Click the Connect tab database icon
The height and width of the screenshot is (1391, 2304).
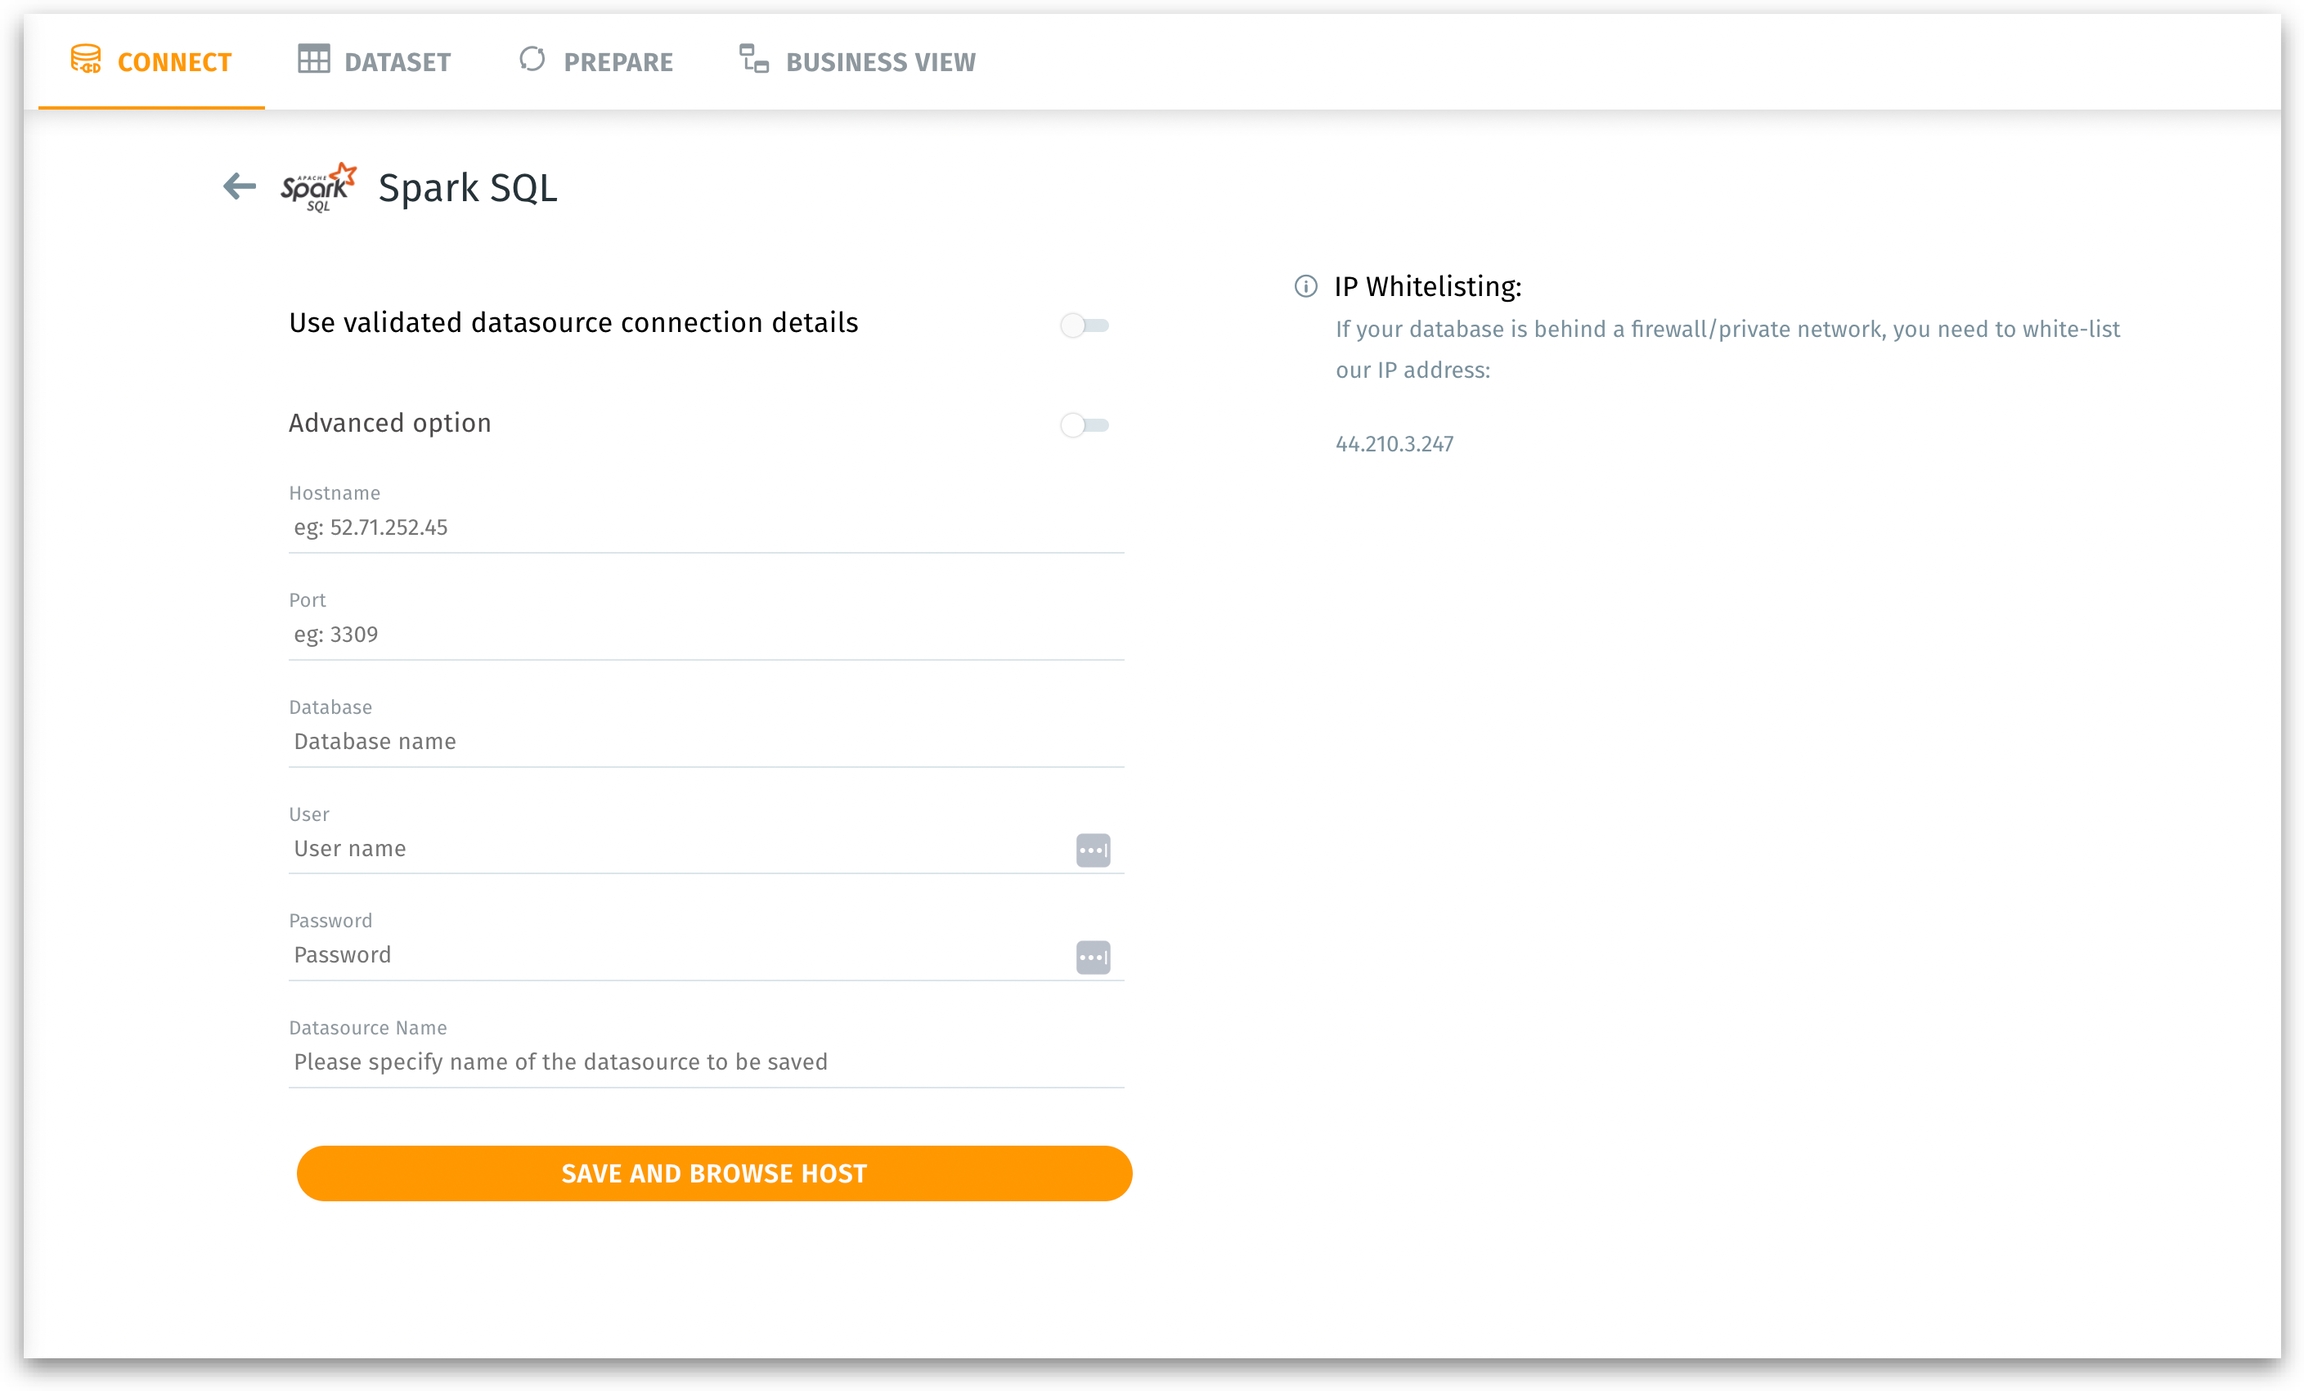pyautogui.click(x=86, y=60)
